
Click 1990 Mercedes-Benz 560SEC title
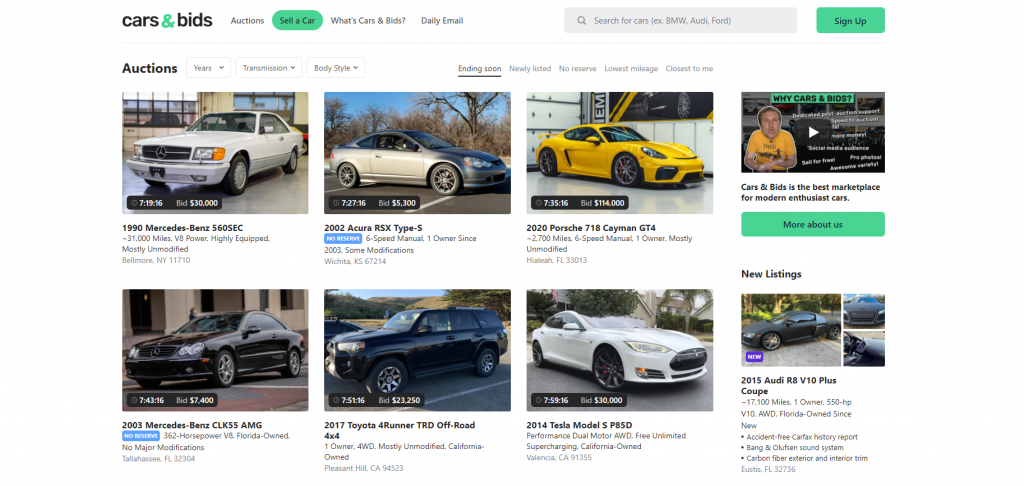183,228
